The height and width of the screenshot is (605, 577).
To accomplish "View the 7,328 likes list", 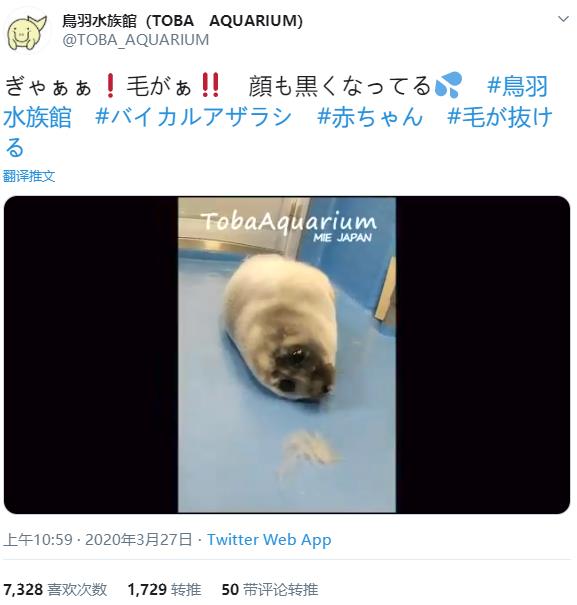I will point(55,589).
